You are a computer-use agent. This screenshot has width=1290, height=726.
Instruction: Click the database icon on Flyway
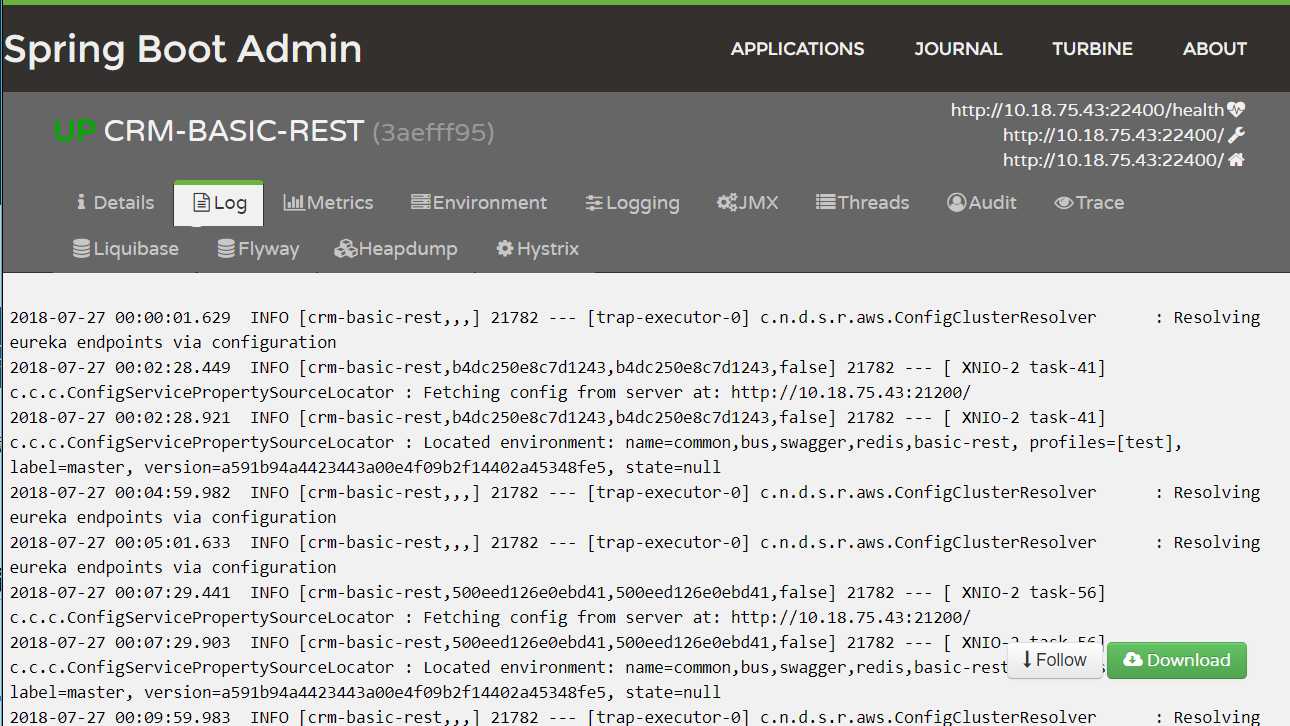click(227, 249)
